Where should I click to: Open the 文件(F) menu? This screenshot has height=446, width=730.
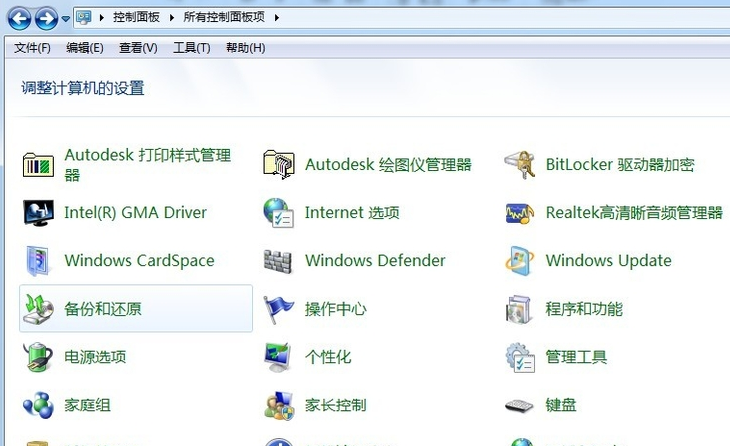(32, 48)
